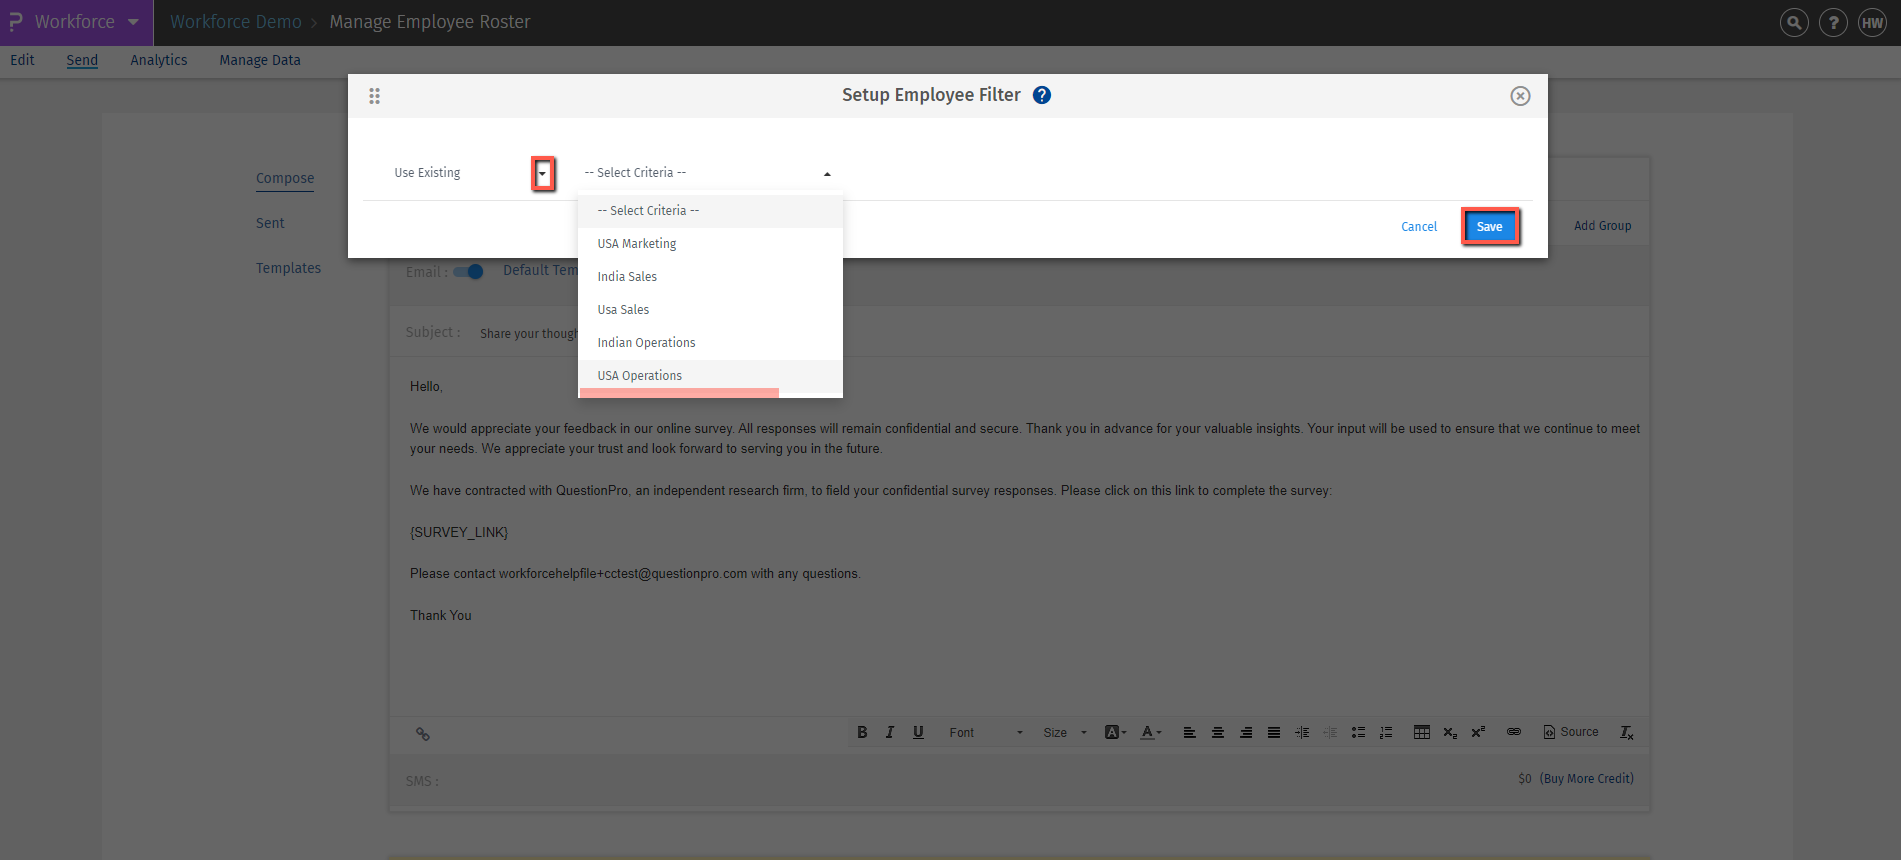Open the Analytics tab

tap(159, 60)
